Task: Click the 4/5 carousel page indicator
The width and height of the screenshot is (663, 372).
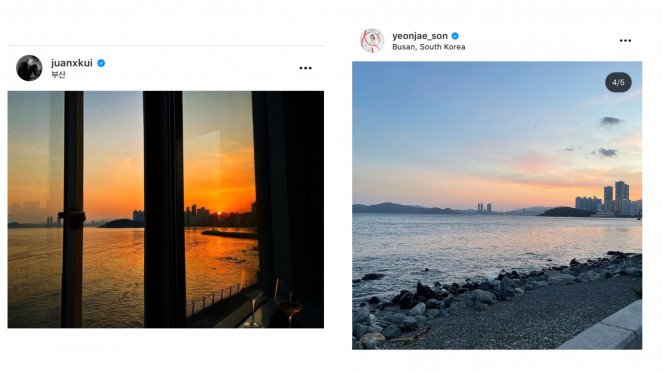Action: click(618, 82)
